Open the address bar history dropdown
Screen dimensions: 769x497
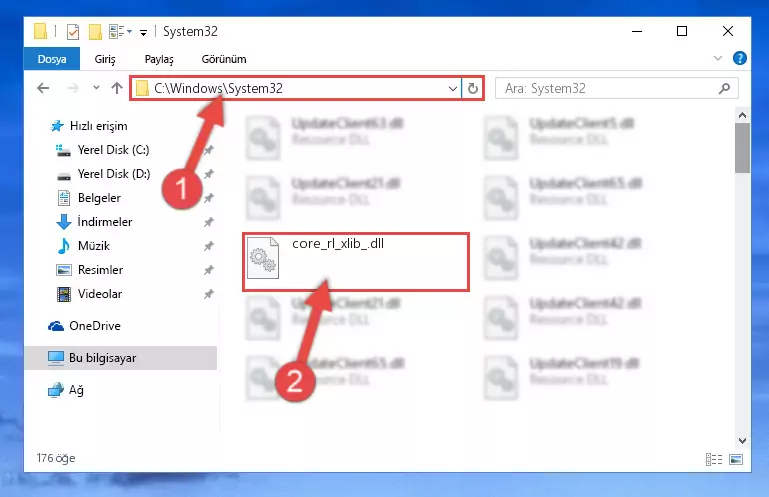point(453,89)
